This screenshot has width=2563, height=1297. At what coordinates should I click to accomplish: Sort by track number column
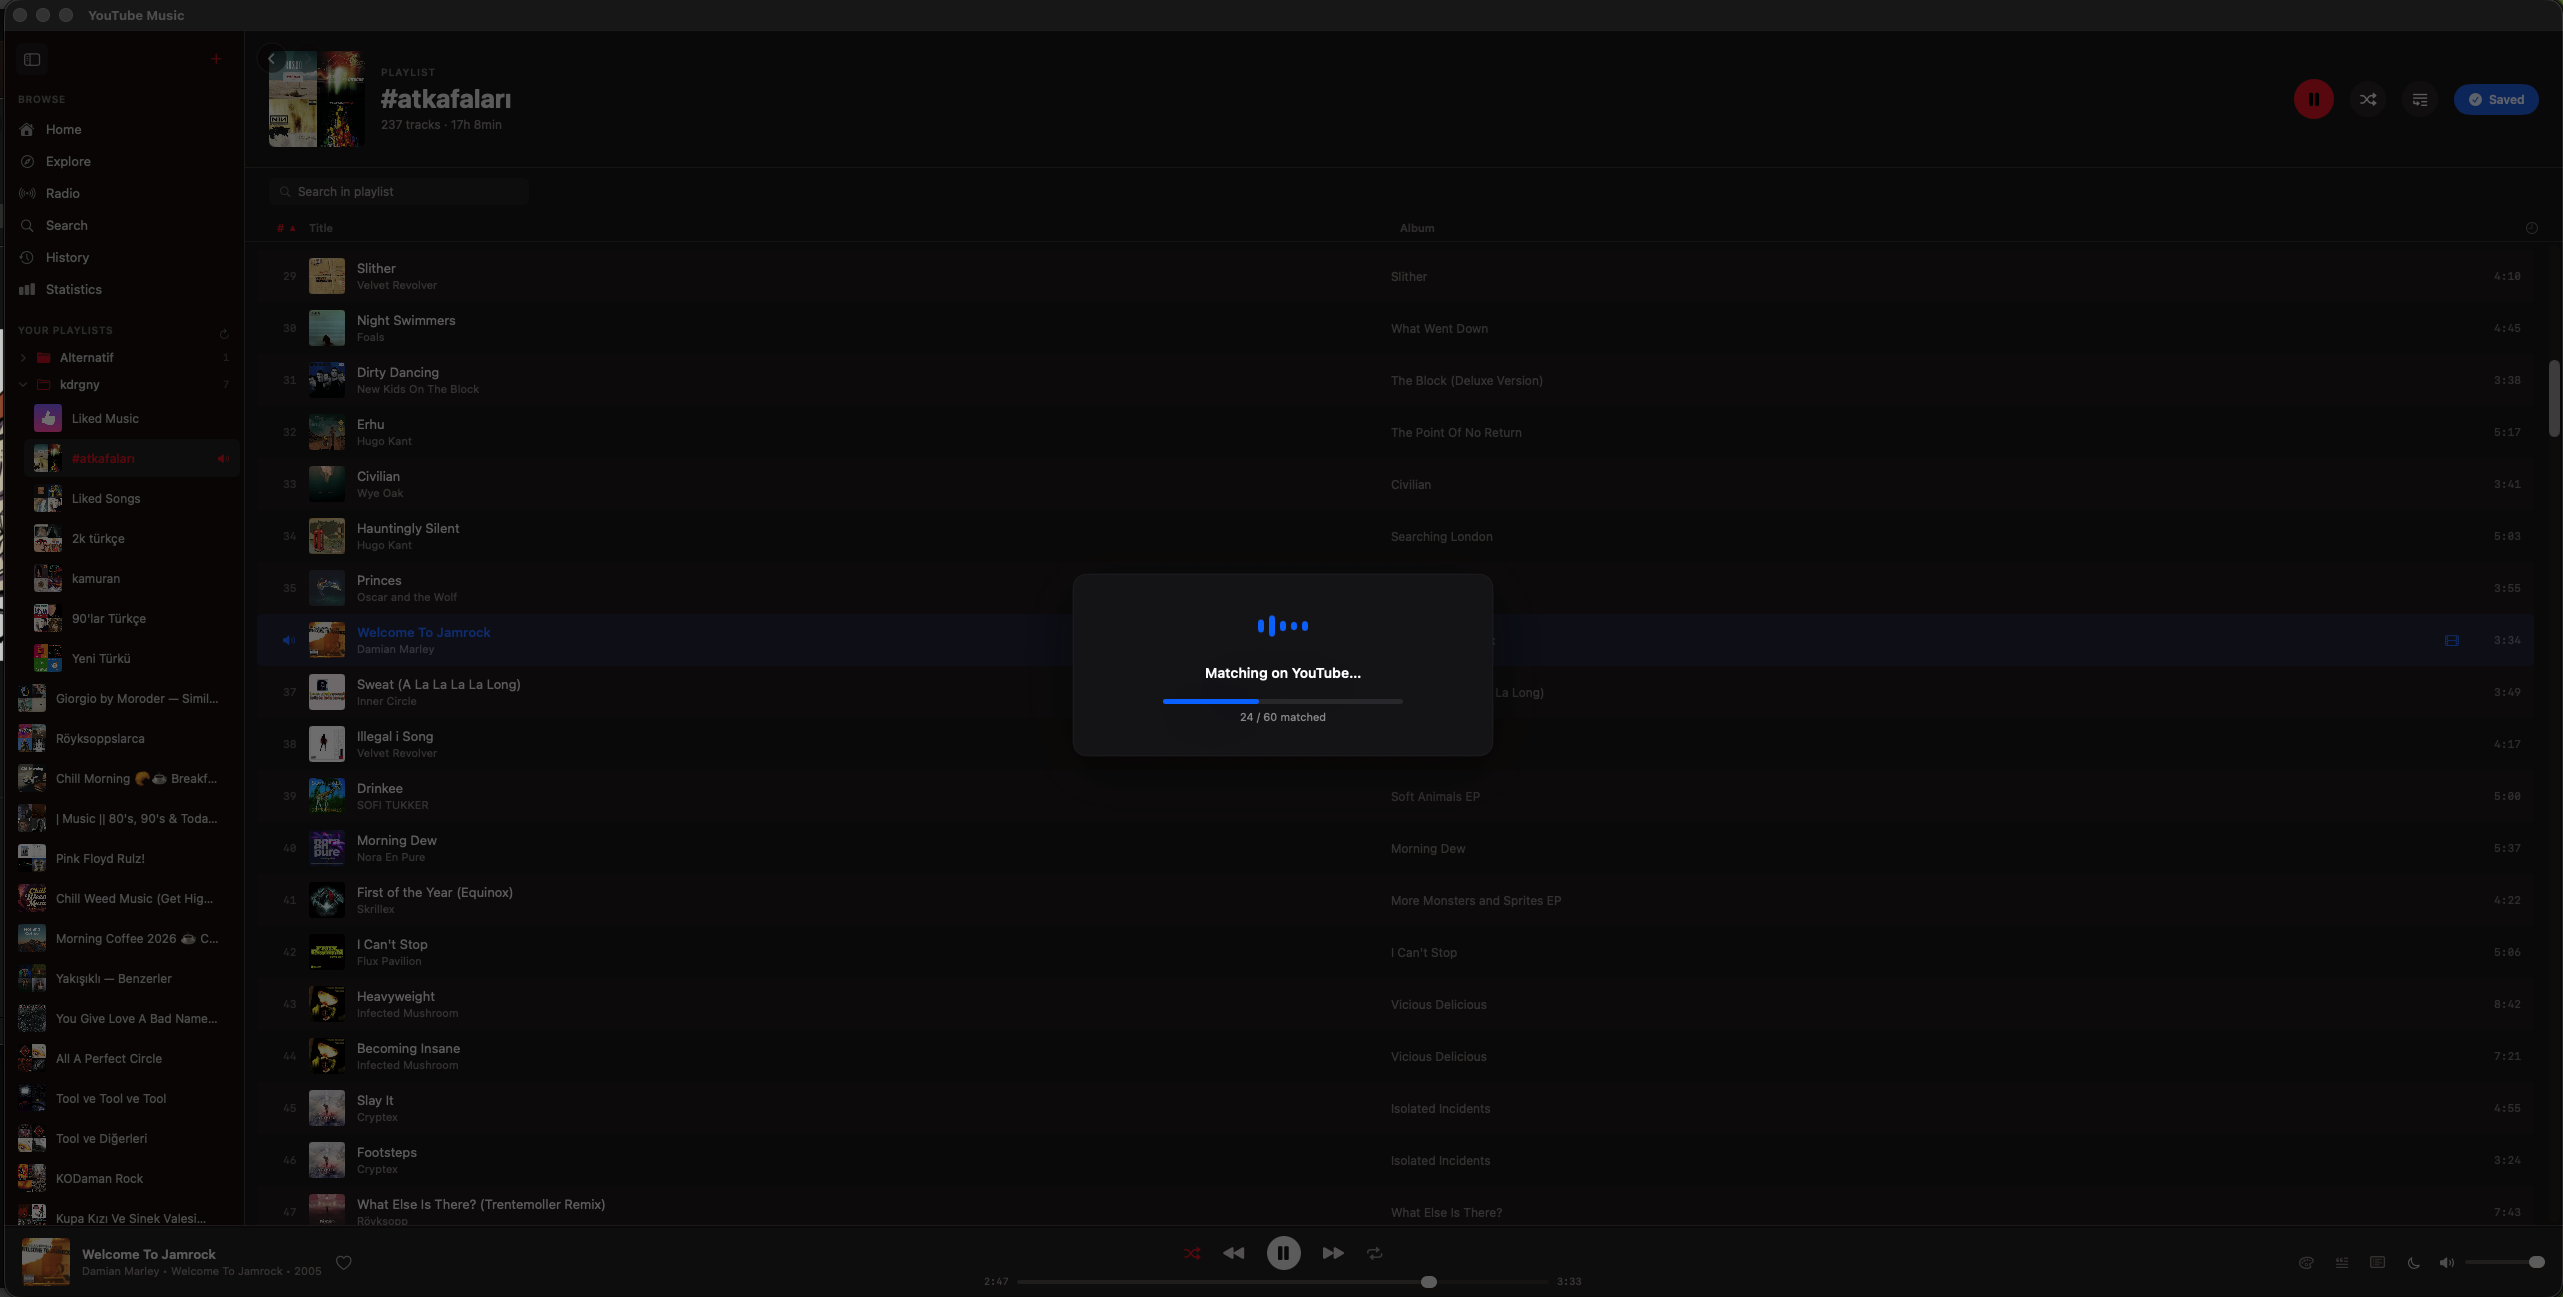point(286,228)
